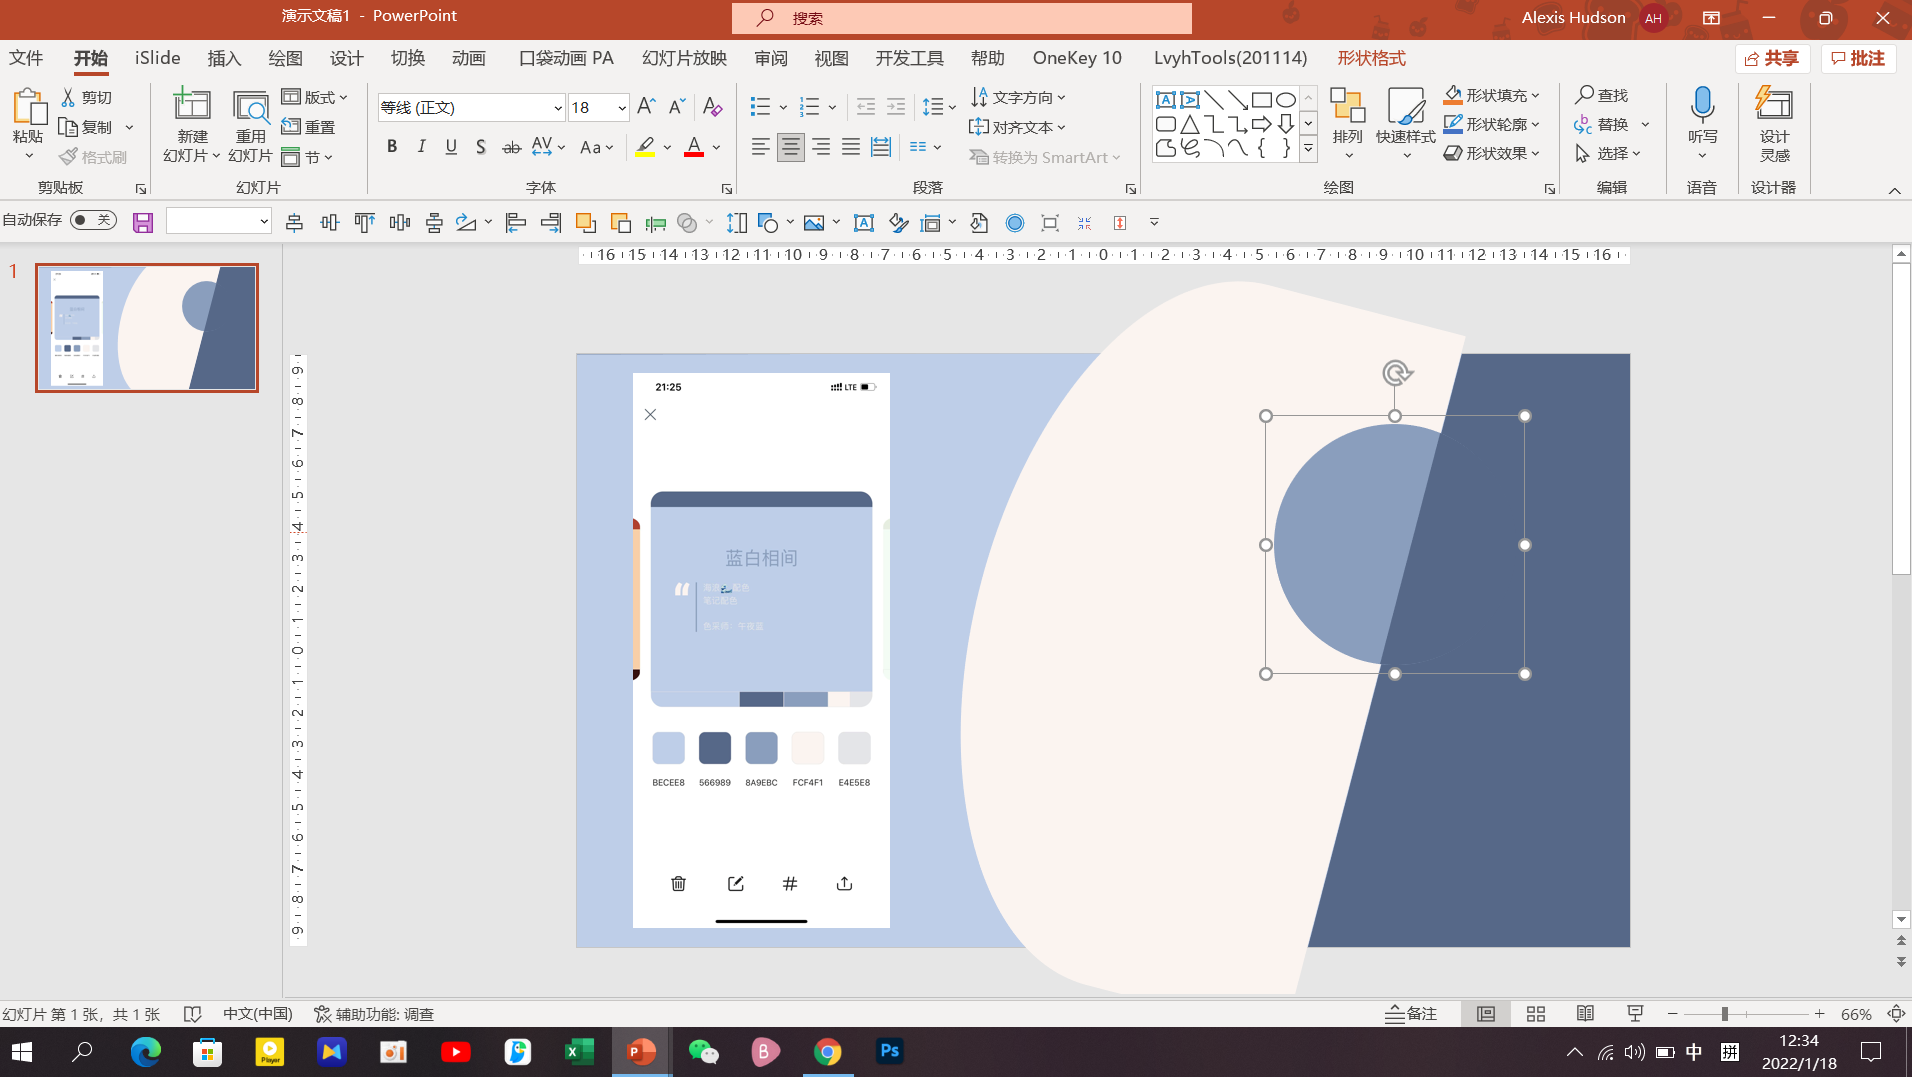This screenshot has width=1912, height=1077.
Task: Expand the font size dropdown
Action: 621,108
